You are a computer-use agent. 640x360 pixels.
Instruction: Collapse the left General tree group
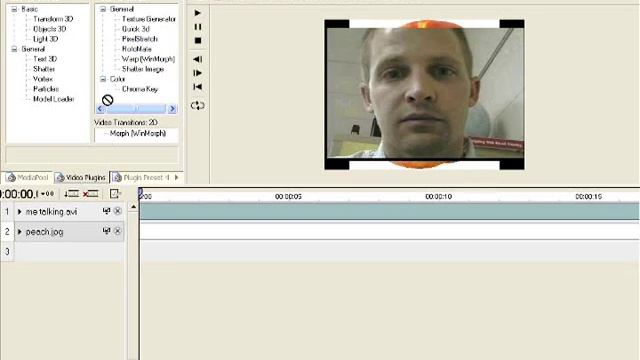click(x=14, y=49)
